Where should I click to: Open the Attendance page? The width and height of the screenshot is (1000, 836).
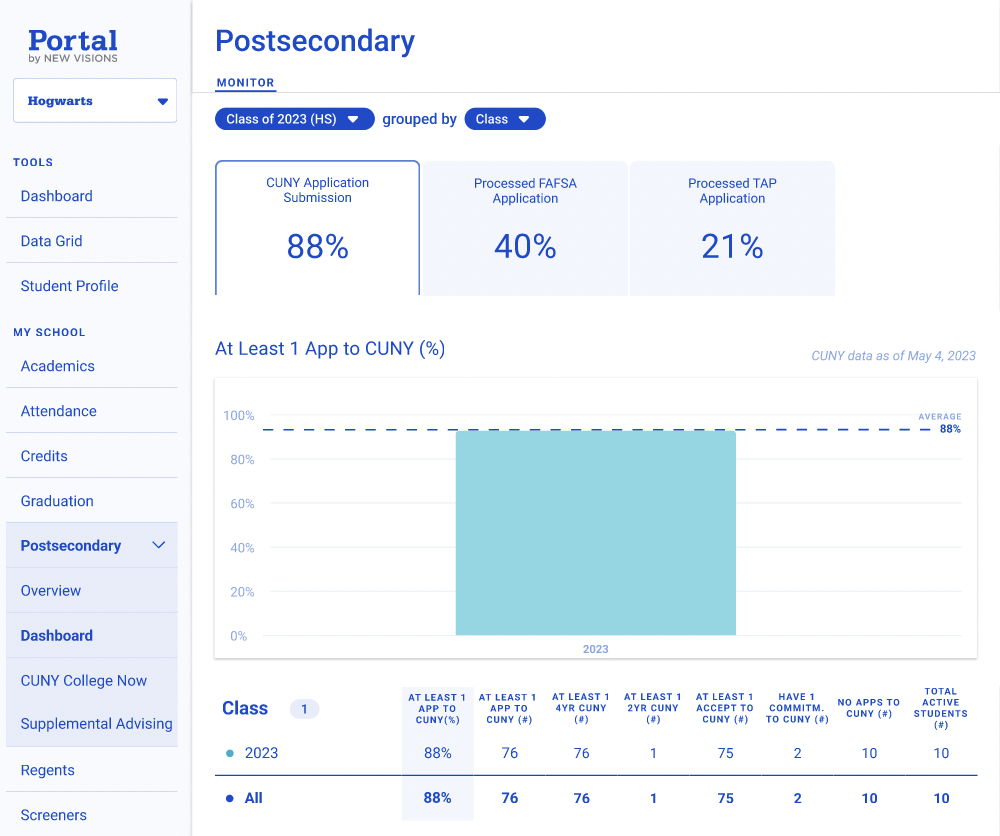tap(59, 411)
